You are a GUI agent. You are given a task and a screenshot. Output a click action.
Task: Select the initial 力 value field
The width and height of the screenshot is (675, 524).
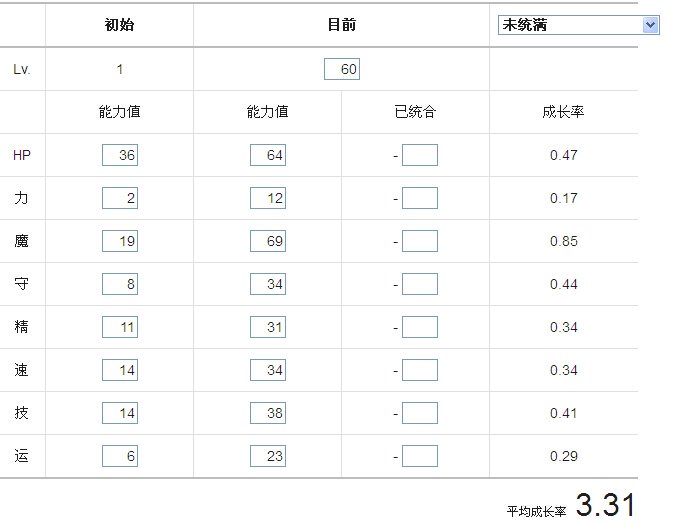point(120,198)
